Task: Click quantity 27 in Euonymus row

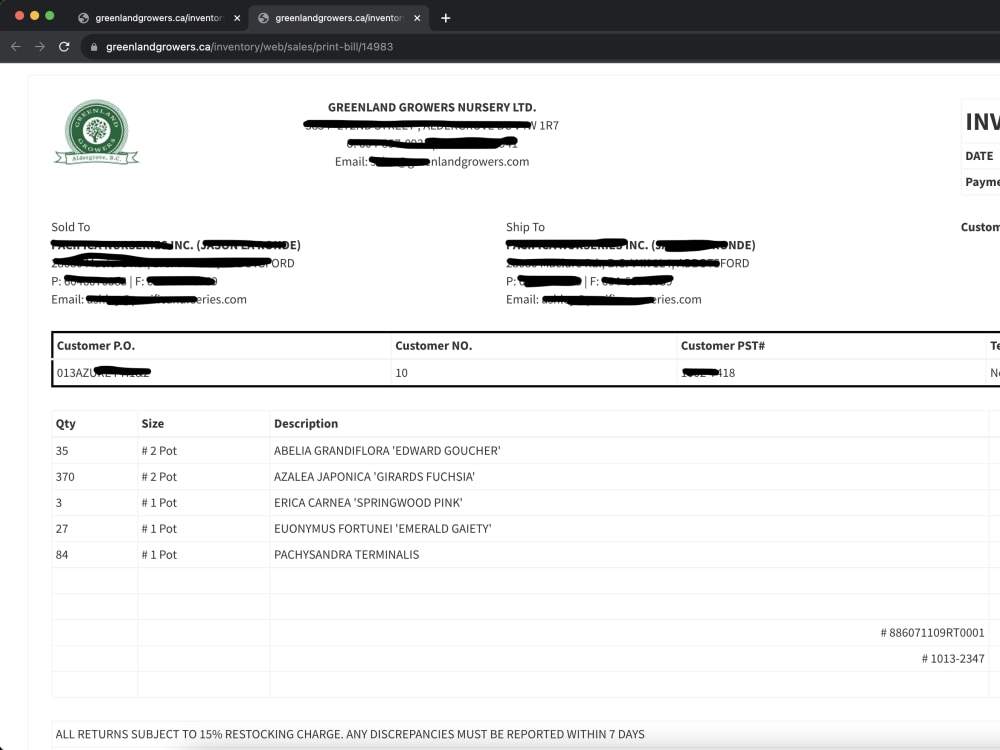Action: pos(62,529)
